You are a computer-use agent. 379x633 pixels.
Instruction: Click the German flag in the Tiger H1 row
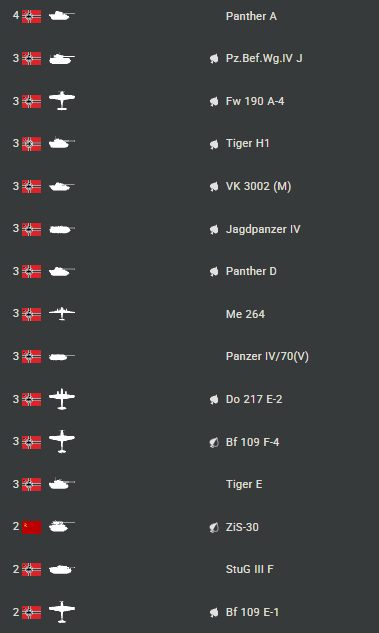[31, 144]
